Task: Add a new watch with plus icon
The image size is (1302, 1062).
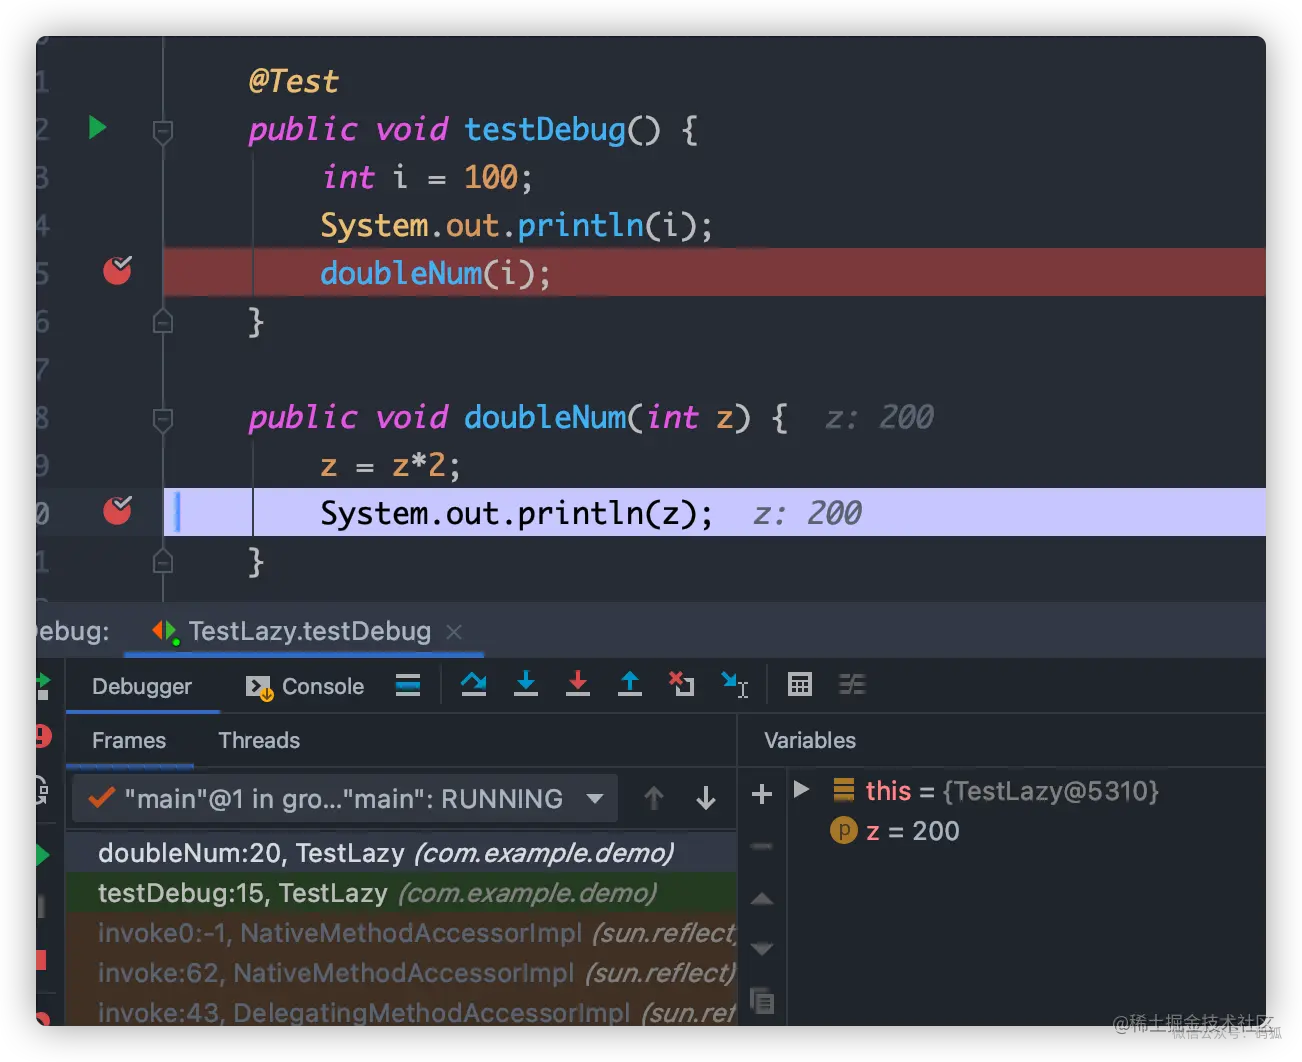Action: point(762,794)
